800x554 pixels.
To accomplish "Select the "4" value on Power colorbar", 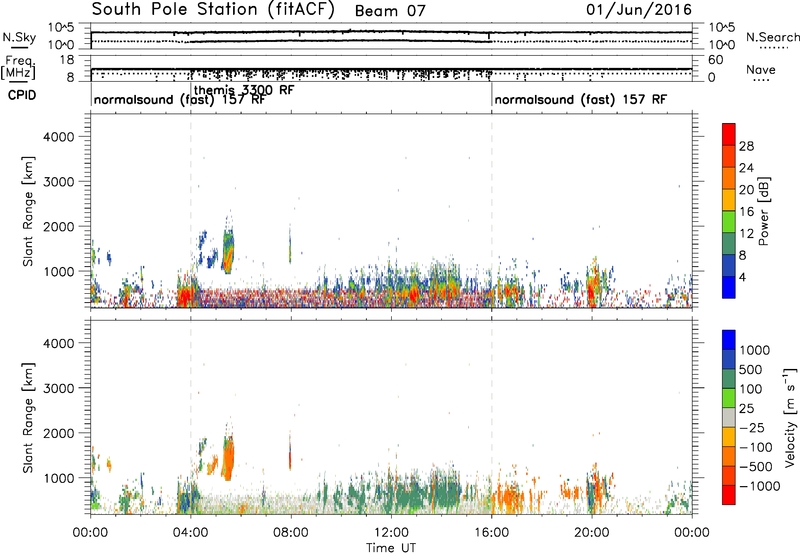I will 743,277.
